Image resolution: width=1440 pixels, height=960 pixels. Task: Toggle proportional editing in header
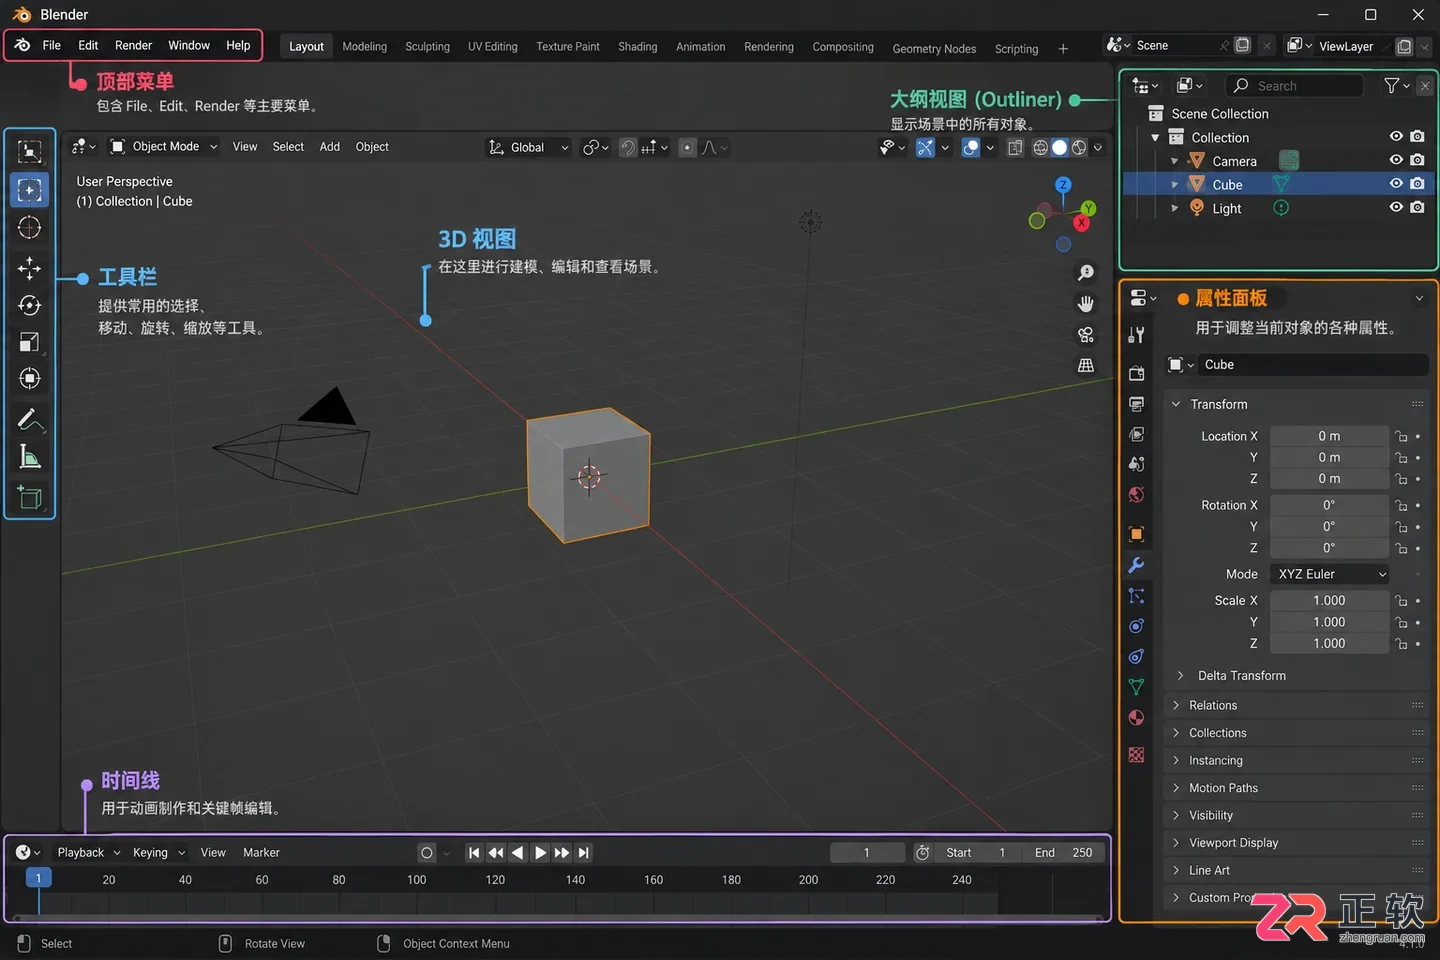click(x=687, y=147)
